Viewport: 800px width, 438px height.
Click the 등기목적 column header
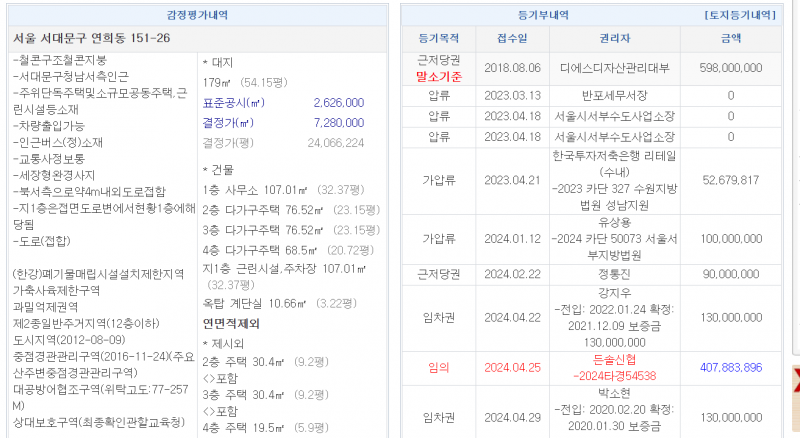(x=435, y=39)
